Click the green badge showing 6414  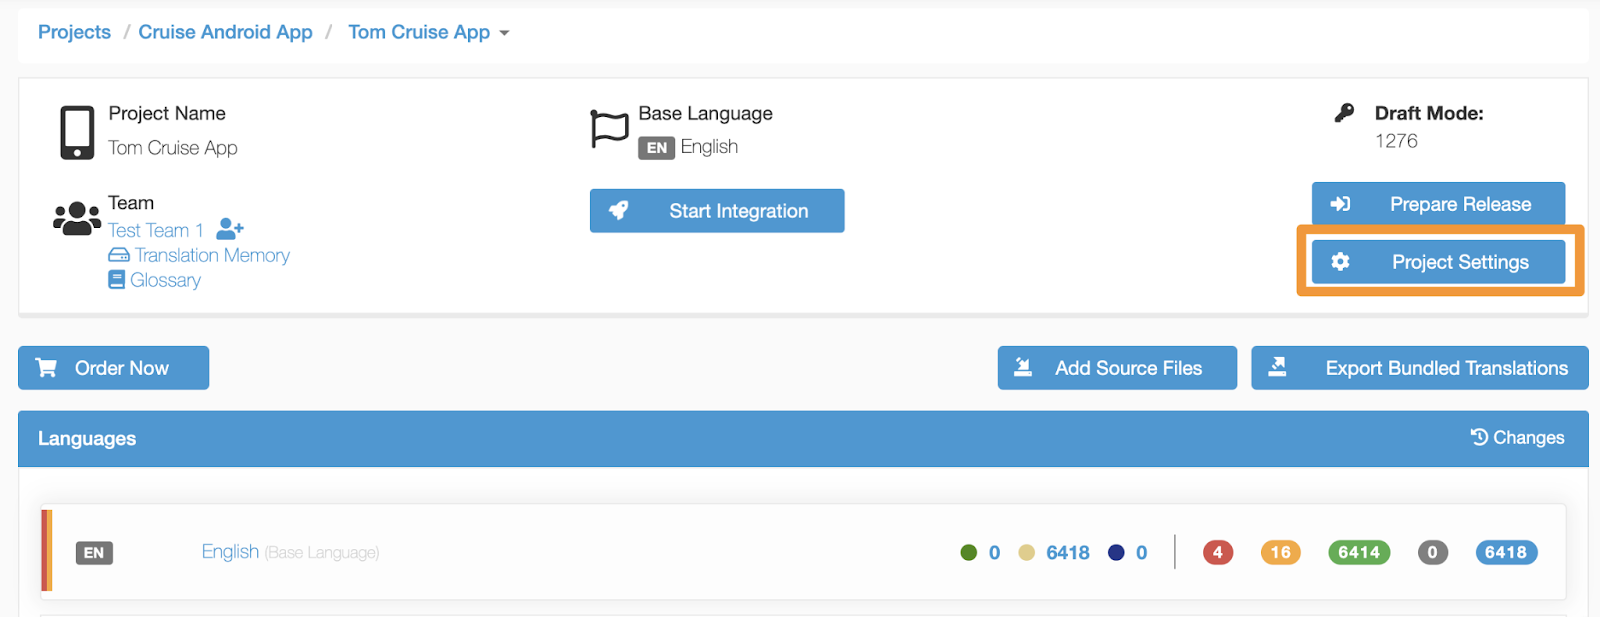pos(1358,552)
